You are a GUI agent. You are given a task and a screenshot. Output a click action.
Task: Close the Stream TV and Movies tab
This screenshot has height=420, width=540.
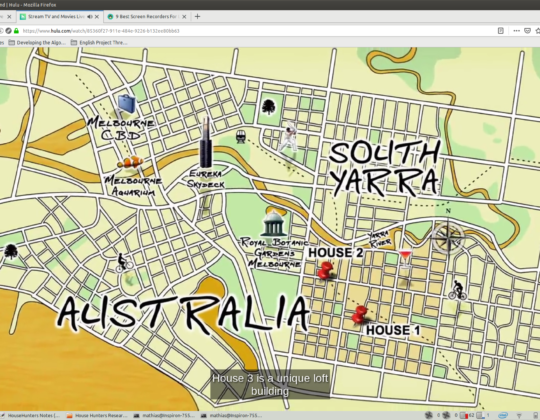(x=97, y=17)
